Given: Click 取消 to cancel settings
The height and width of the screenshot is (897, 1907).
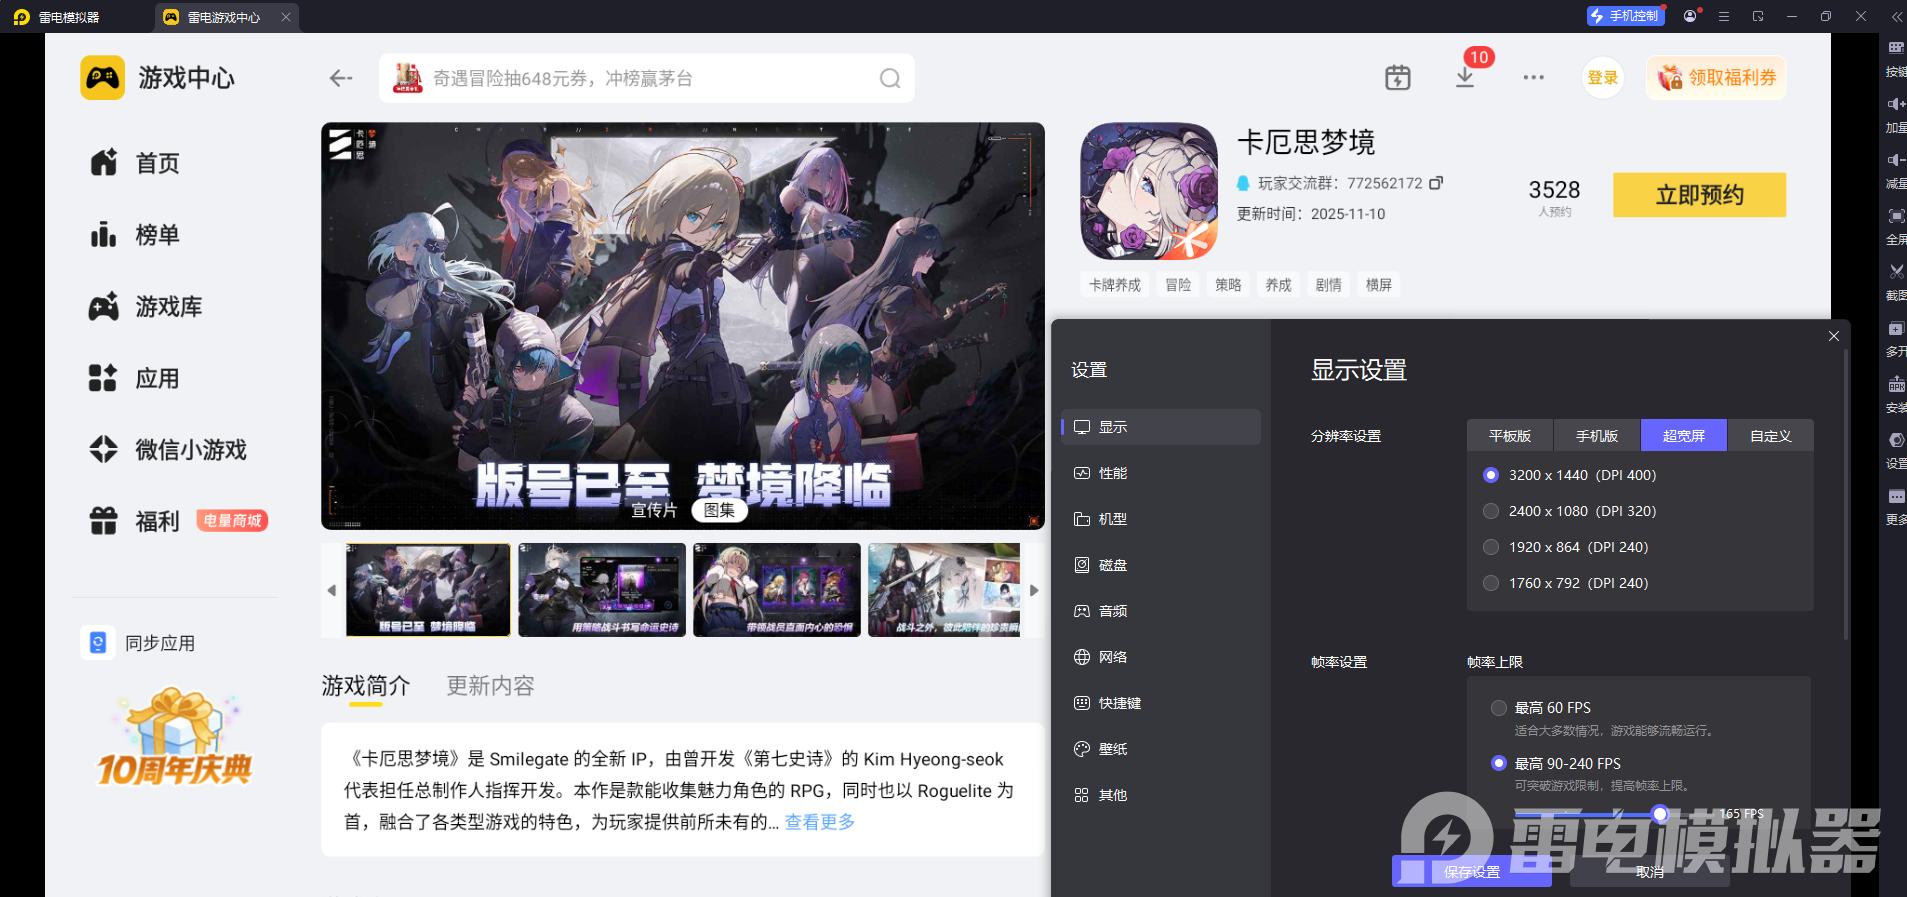Looking at the screenshot, I should tap(1650, 872).
